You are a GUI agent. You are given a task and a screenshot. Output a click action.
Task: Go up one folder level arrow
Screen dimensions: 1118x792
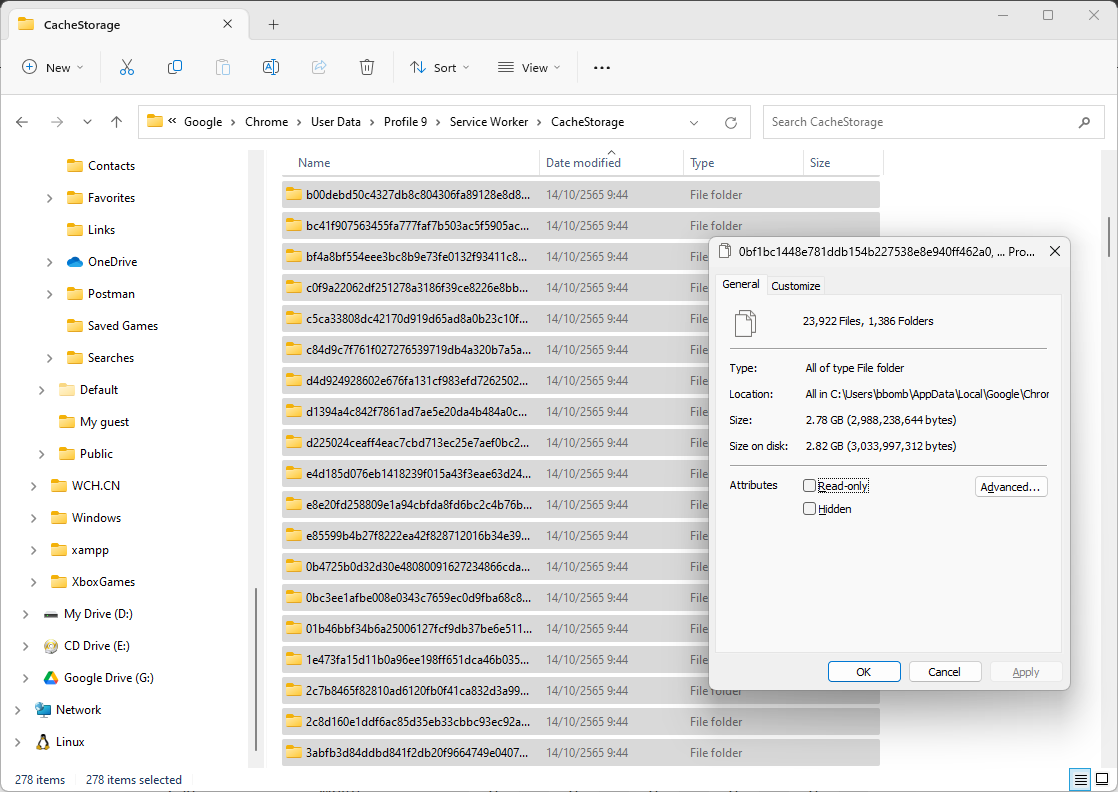[x=117, y=122]
